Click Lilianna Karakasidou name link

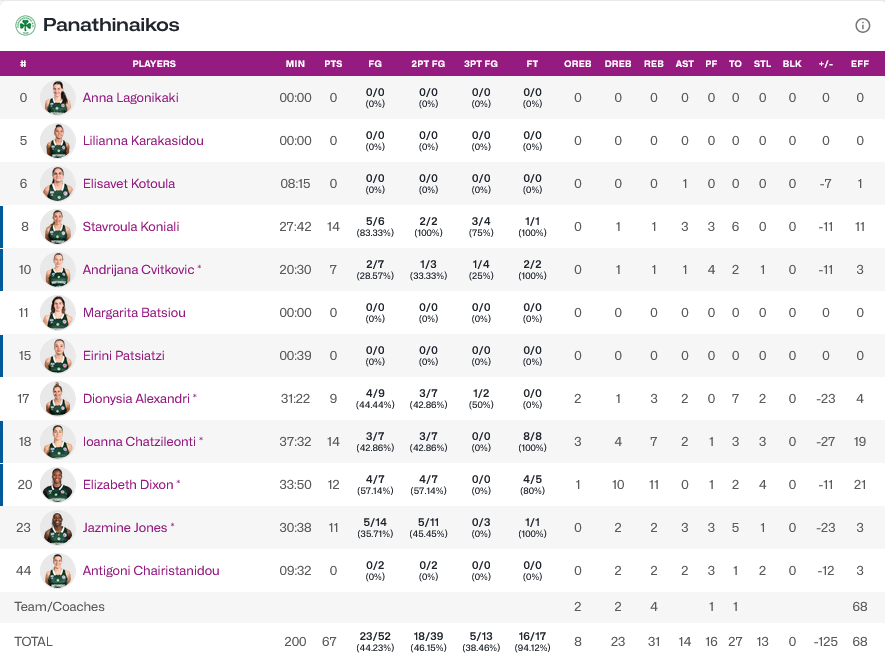143,141
